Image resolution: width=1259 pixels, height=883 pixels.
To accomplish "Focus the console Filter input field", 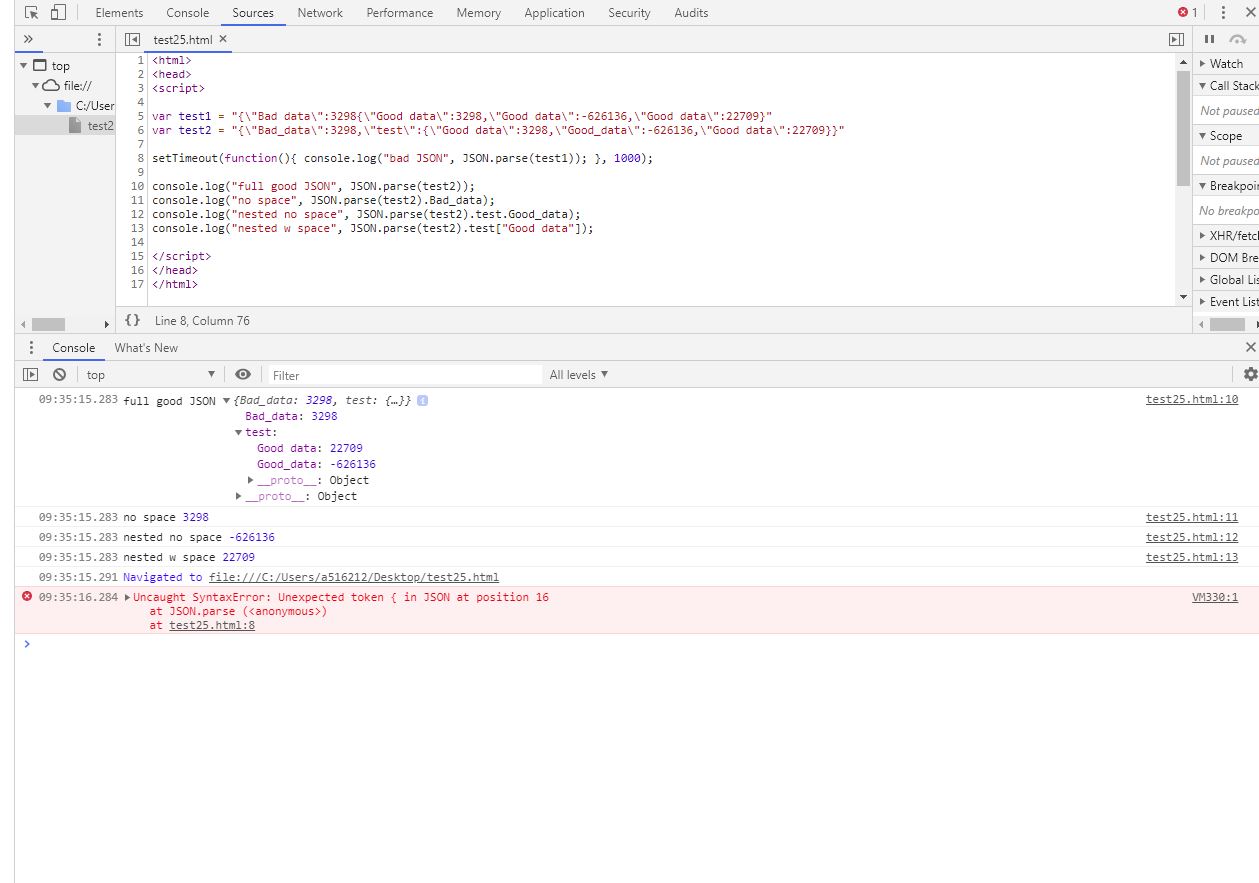I will [404, 375].
